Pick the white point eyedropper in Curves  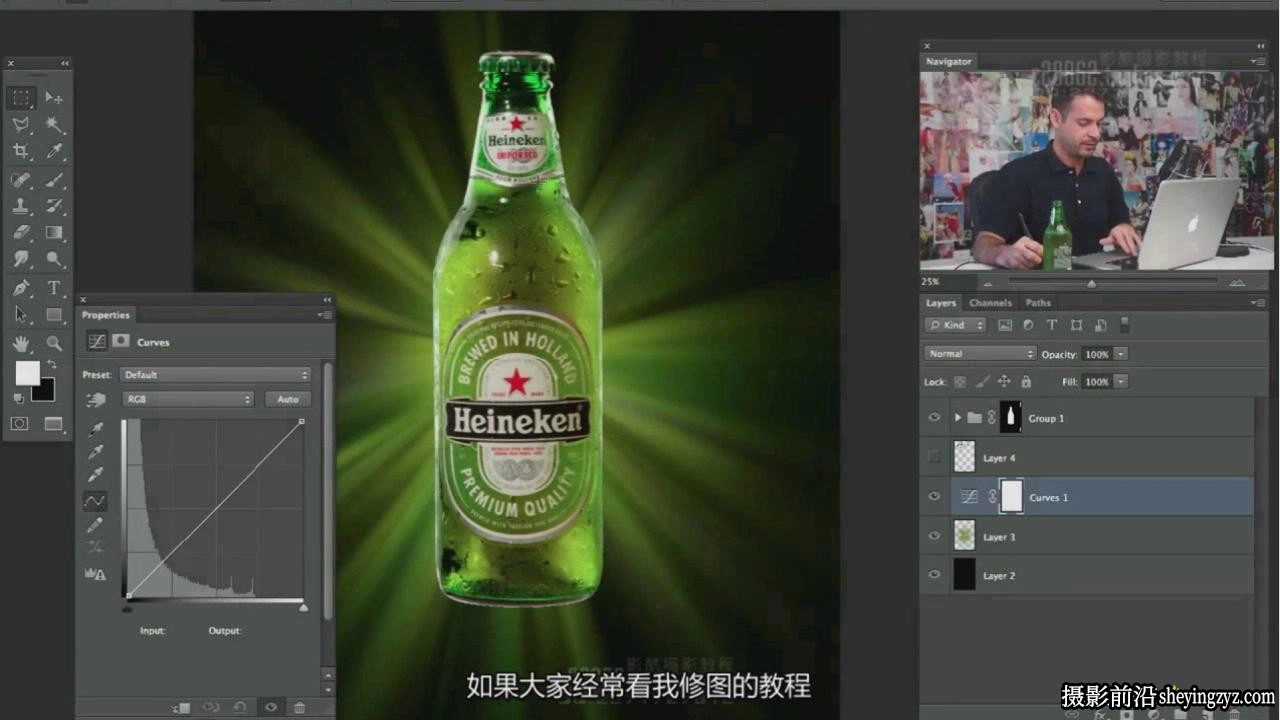coord(96,475)
